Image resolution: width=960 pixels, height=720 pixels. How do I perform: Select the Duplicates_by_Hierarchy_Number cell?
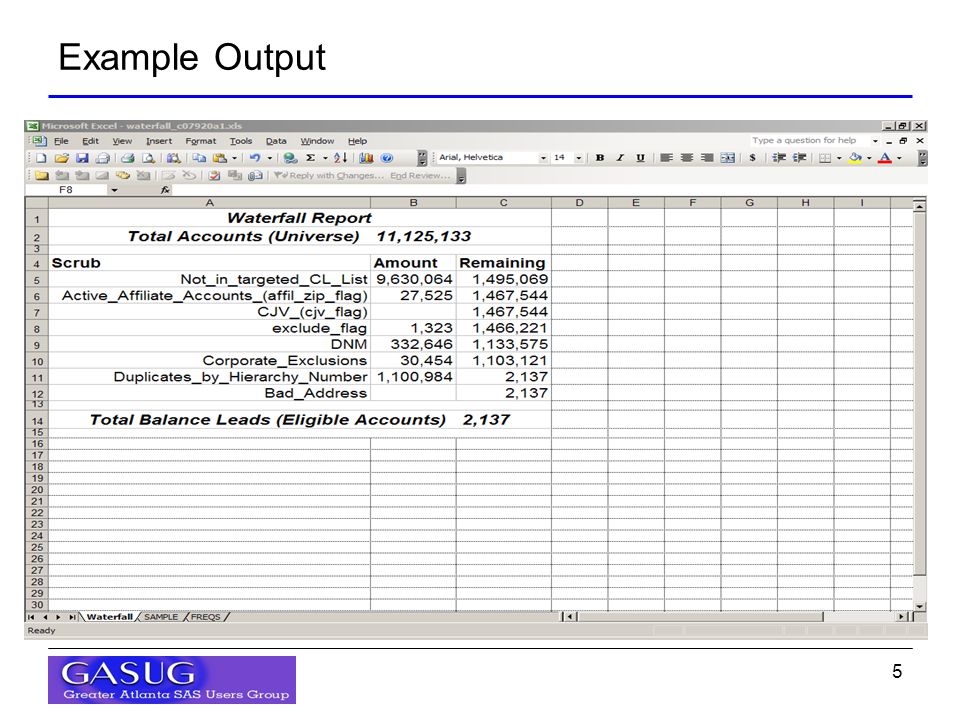[209, 377]
